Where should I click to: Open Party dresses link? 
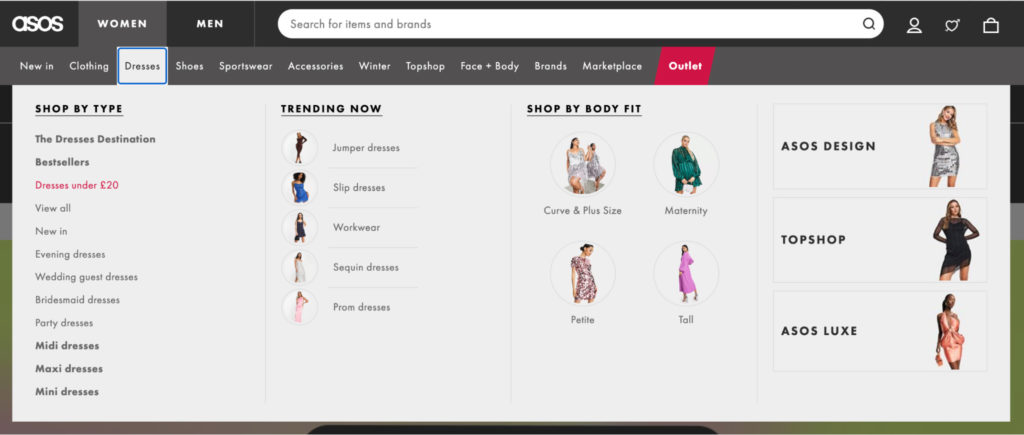(64, 323)
